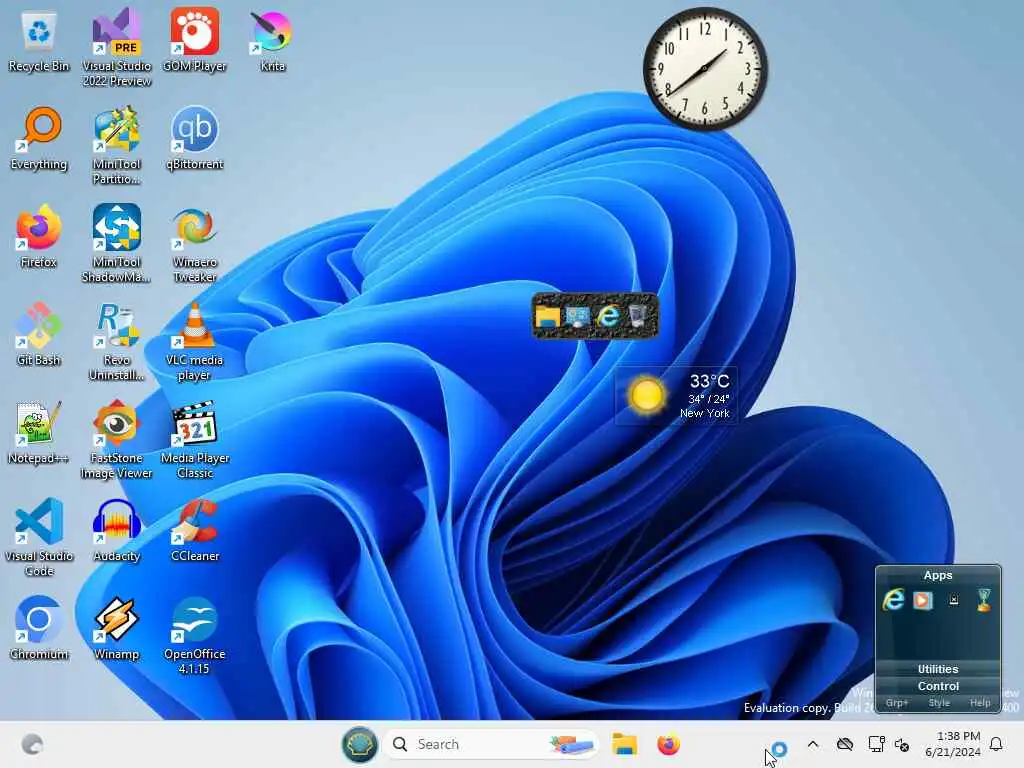
Task: Click the muted volume tray icon
Action: point(902,744)
